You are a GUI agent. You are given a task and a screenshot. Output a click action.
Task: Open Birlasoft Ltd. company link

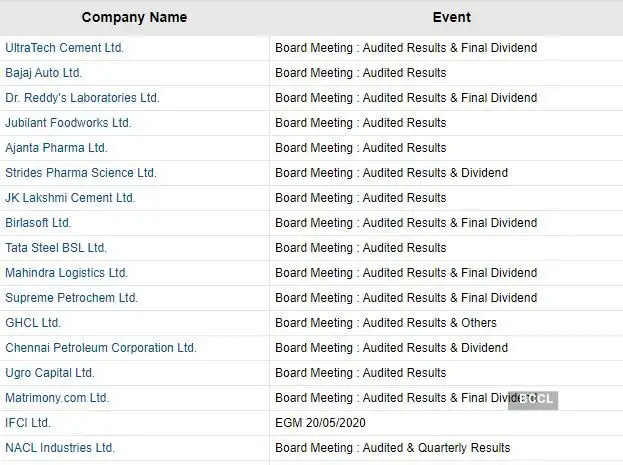coord(38,223)
